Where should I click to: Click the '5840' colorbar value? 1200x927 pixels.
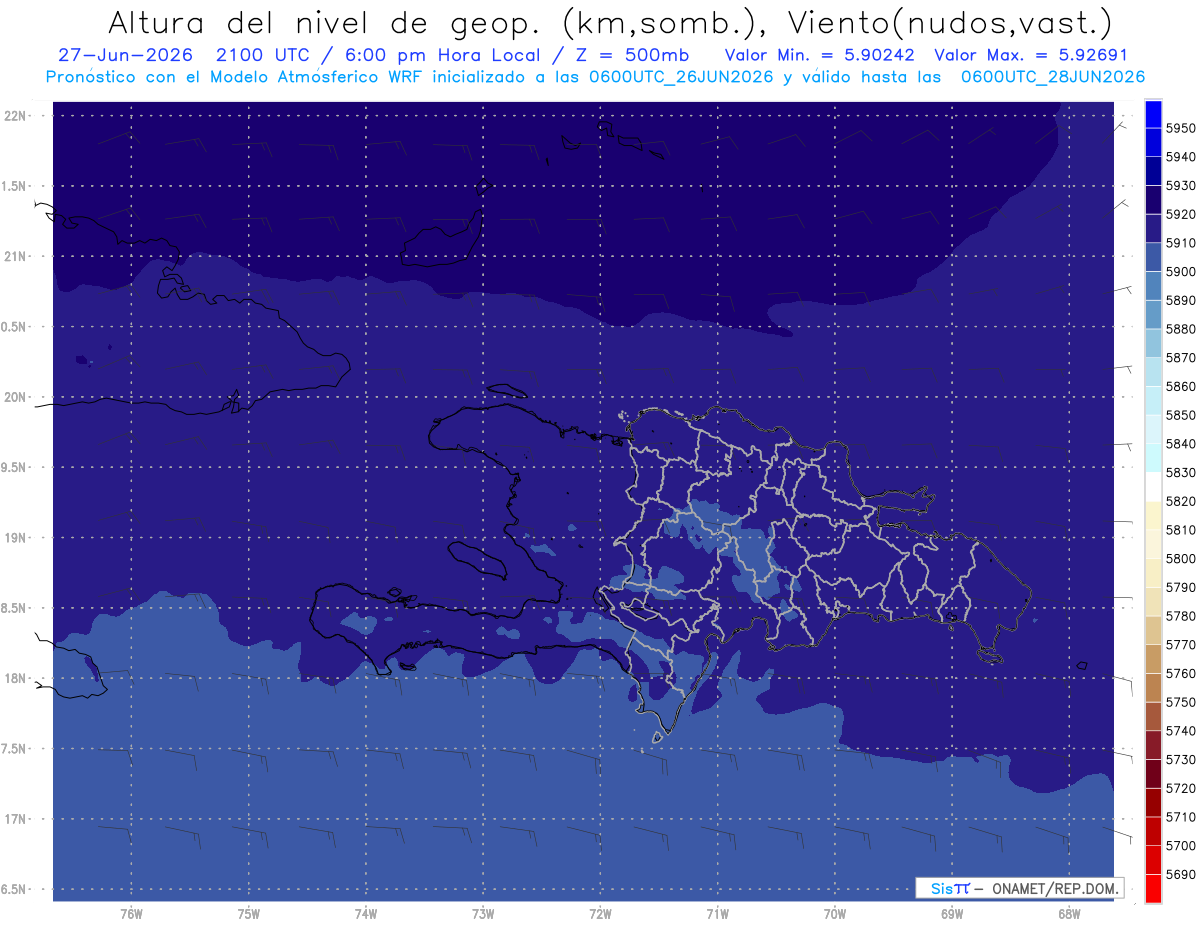pyautogui.click(x=1181, y=444)
